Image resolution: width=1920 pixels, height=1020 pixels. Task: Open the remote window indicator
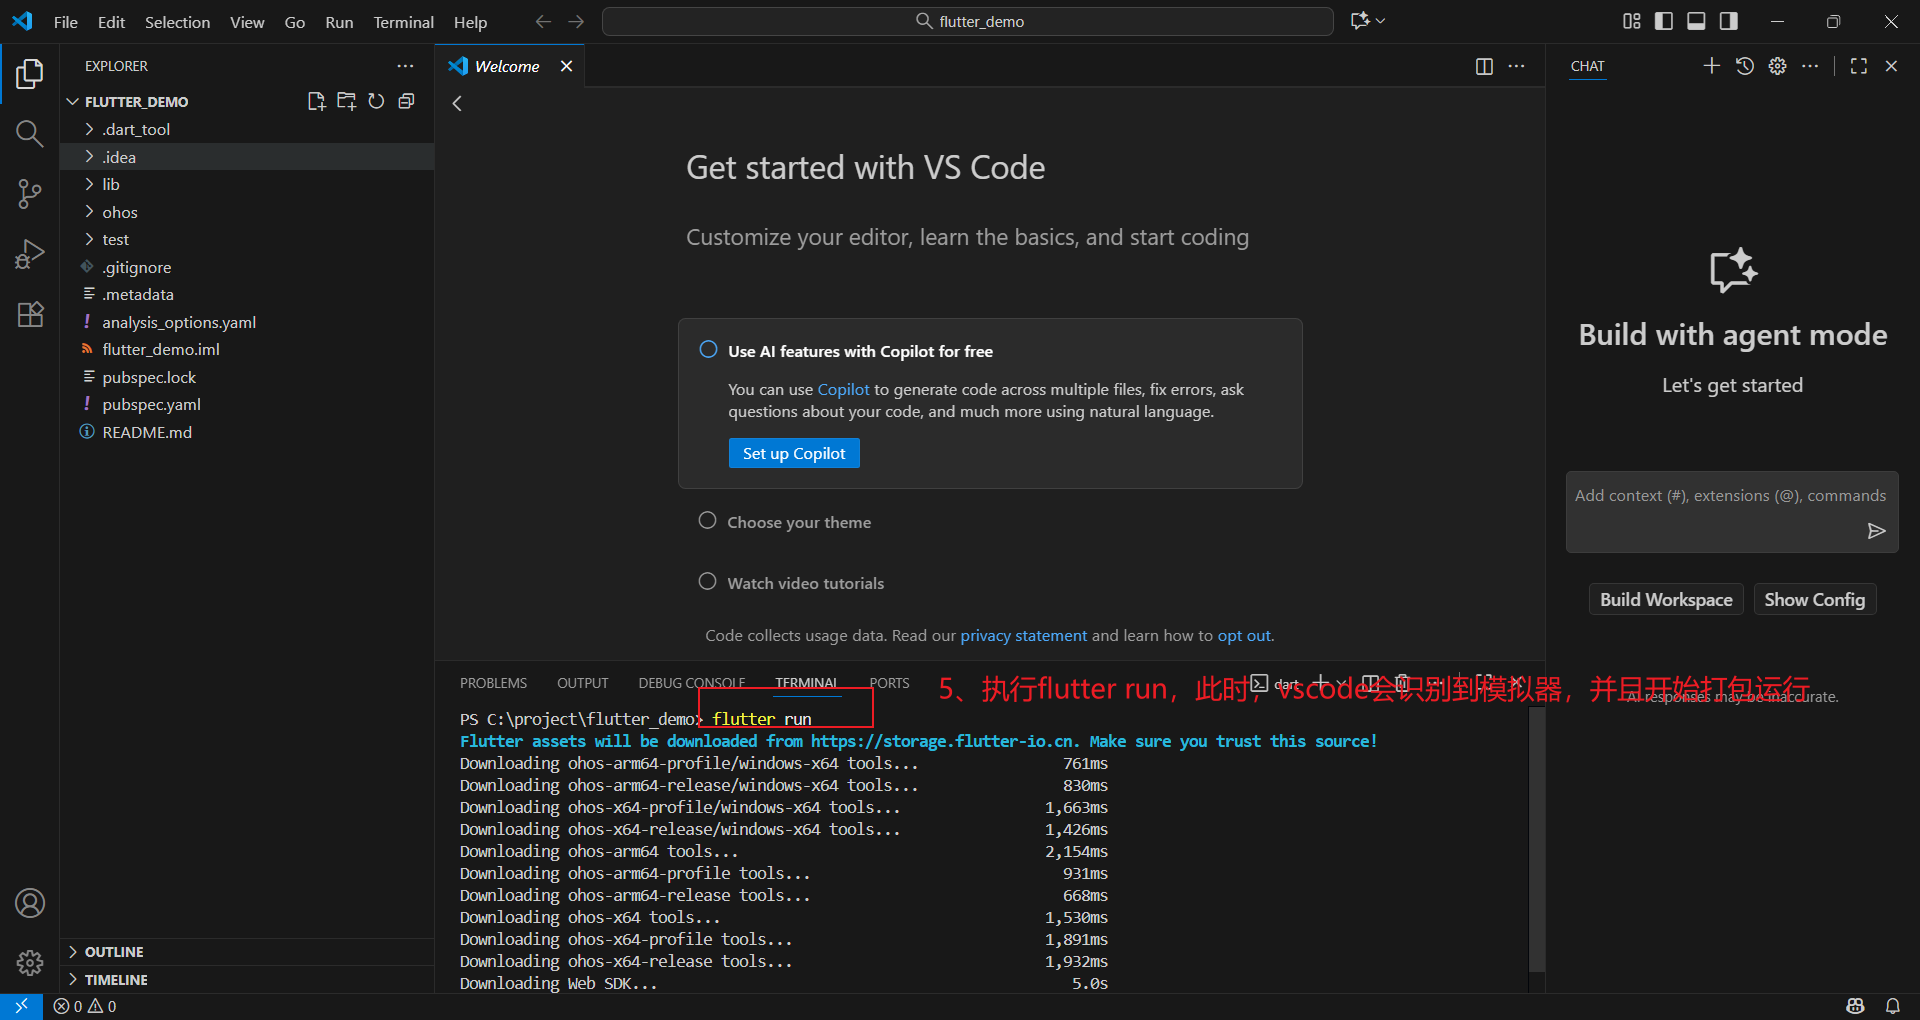[x=21, y=1006]
